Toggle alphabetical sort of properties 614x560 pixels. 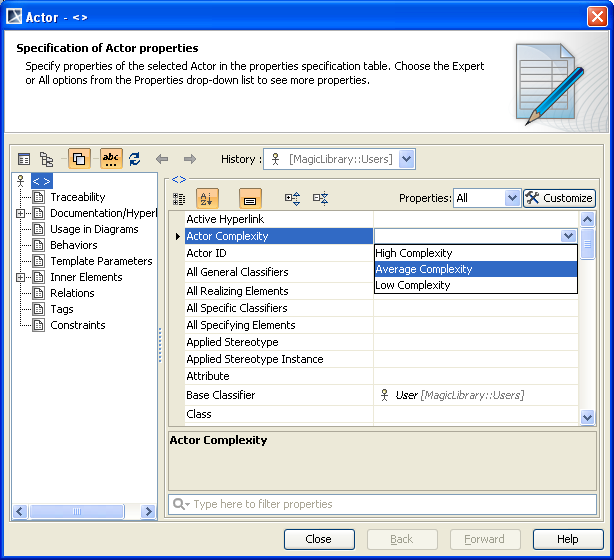click(x=207, y=199)
